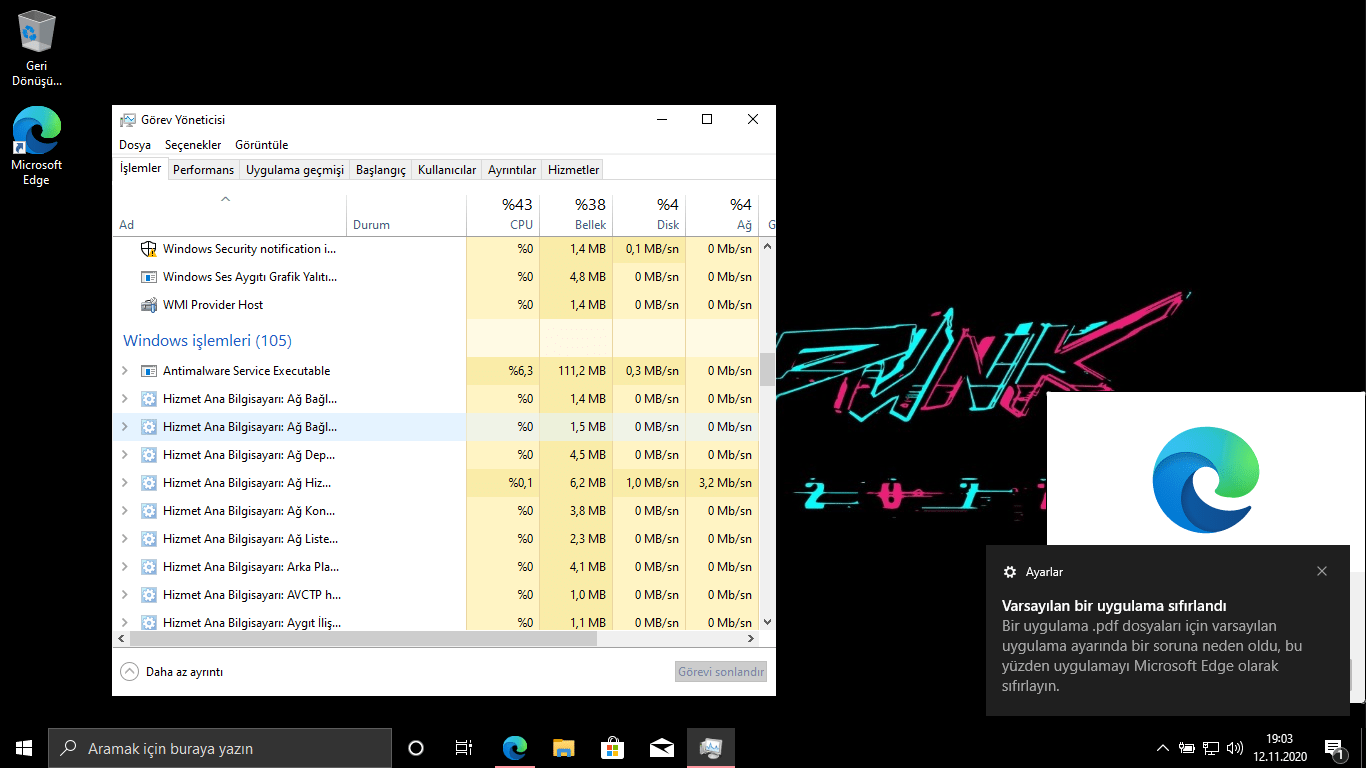Viewport: 1366px width, 768px height.
Task: Click the gear icon of Hizmet Ana Bilgisayarı: AVCTP h...
Action: click(x=149, y=595)
